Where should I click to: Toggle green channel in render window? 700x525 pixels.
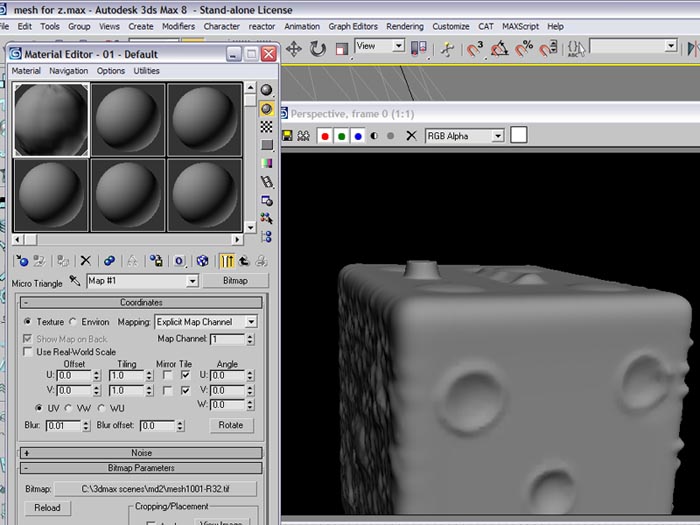[x=342, y=136]
